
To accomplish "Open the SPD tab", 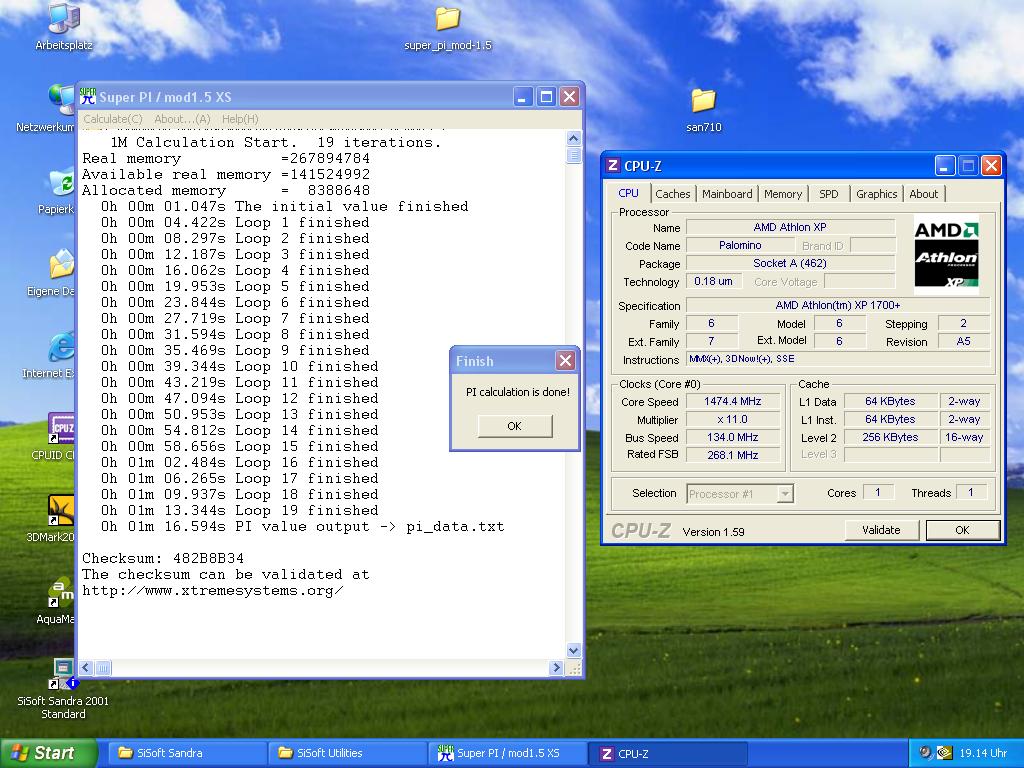I will 828,194.
